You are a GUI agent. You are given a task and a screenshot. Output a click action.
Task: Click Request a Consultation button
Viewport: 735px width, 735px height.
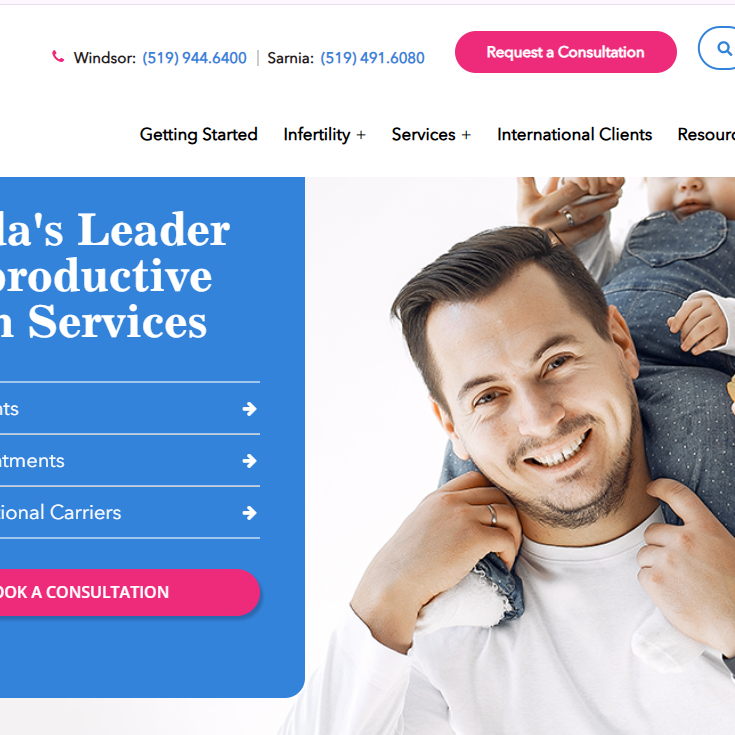point(566,52)
